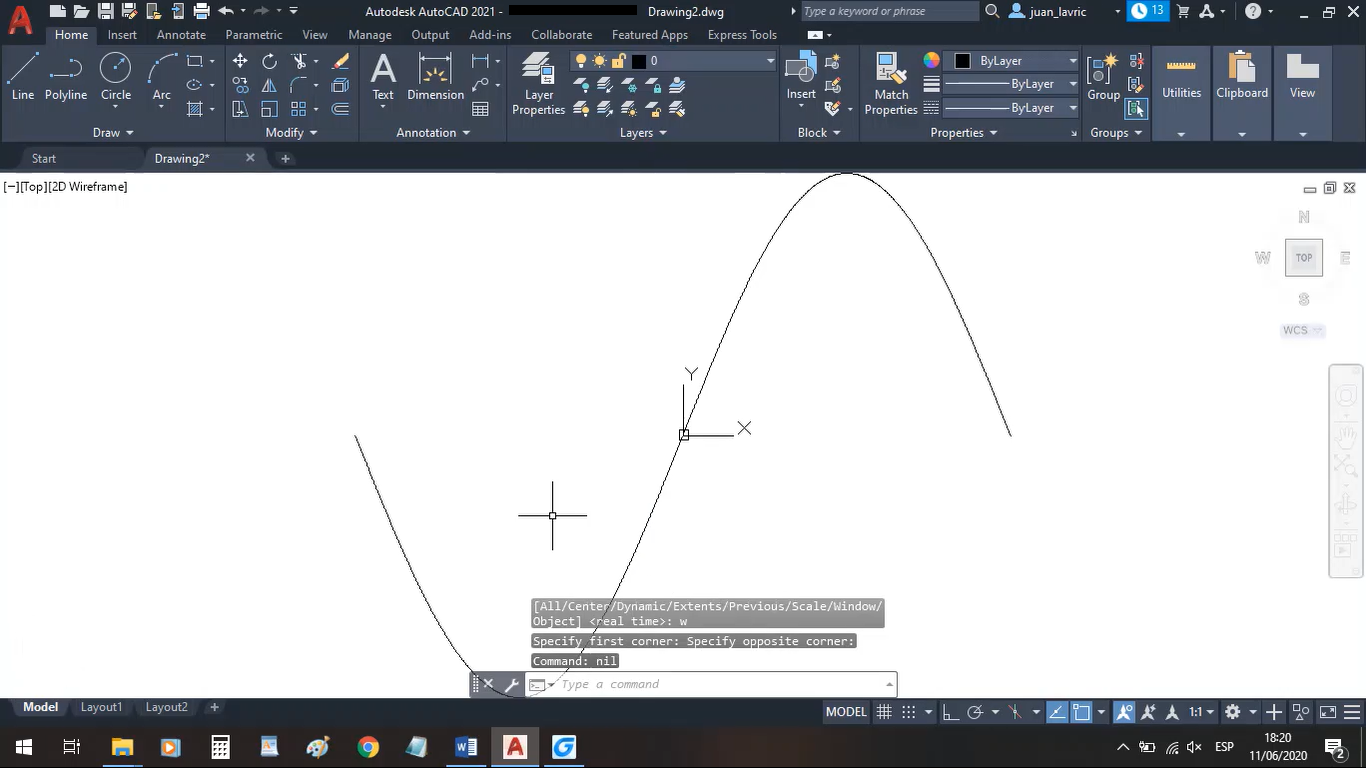The width and height of the screenshot is (1366, 768).
Task: Expand the Annotation panel options
Action: [x=433, y=132]
